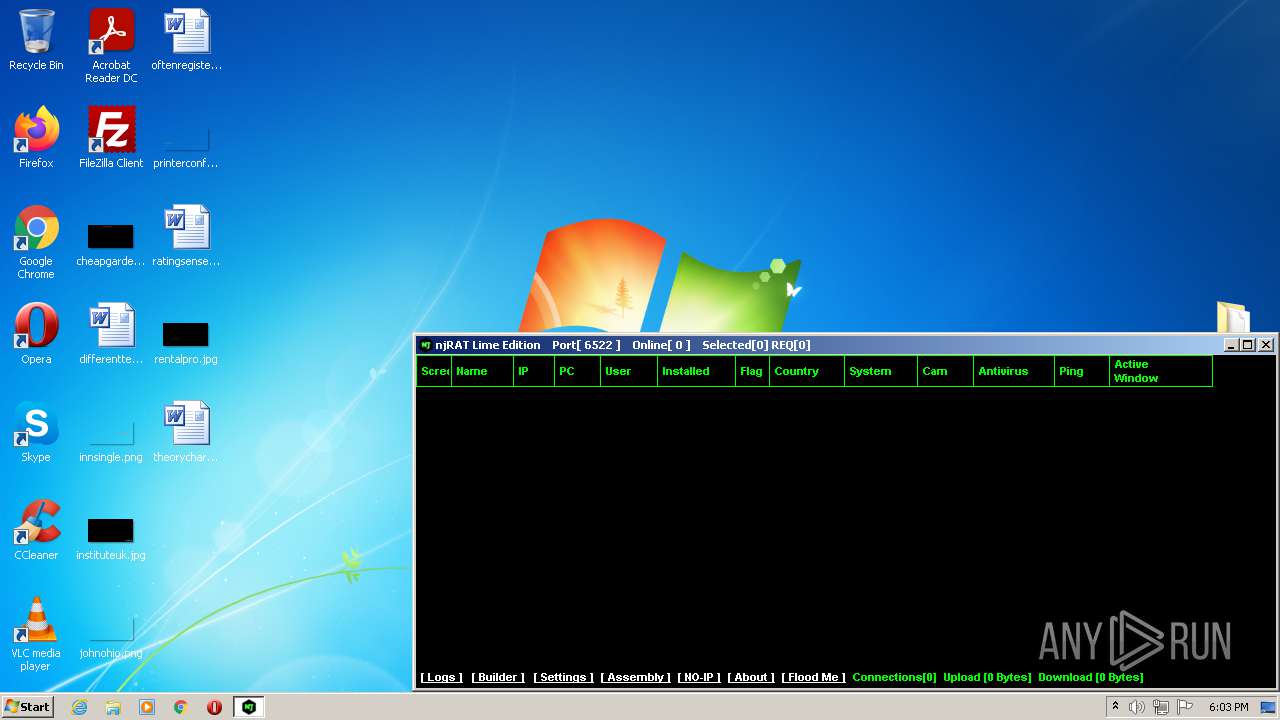Screen dimensions: 1280x720
Task: Open theorychar Word document icon
Action: 186,432
